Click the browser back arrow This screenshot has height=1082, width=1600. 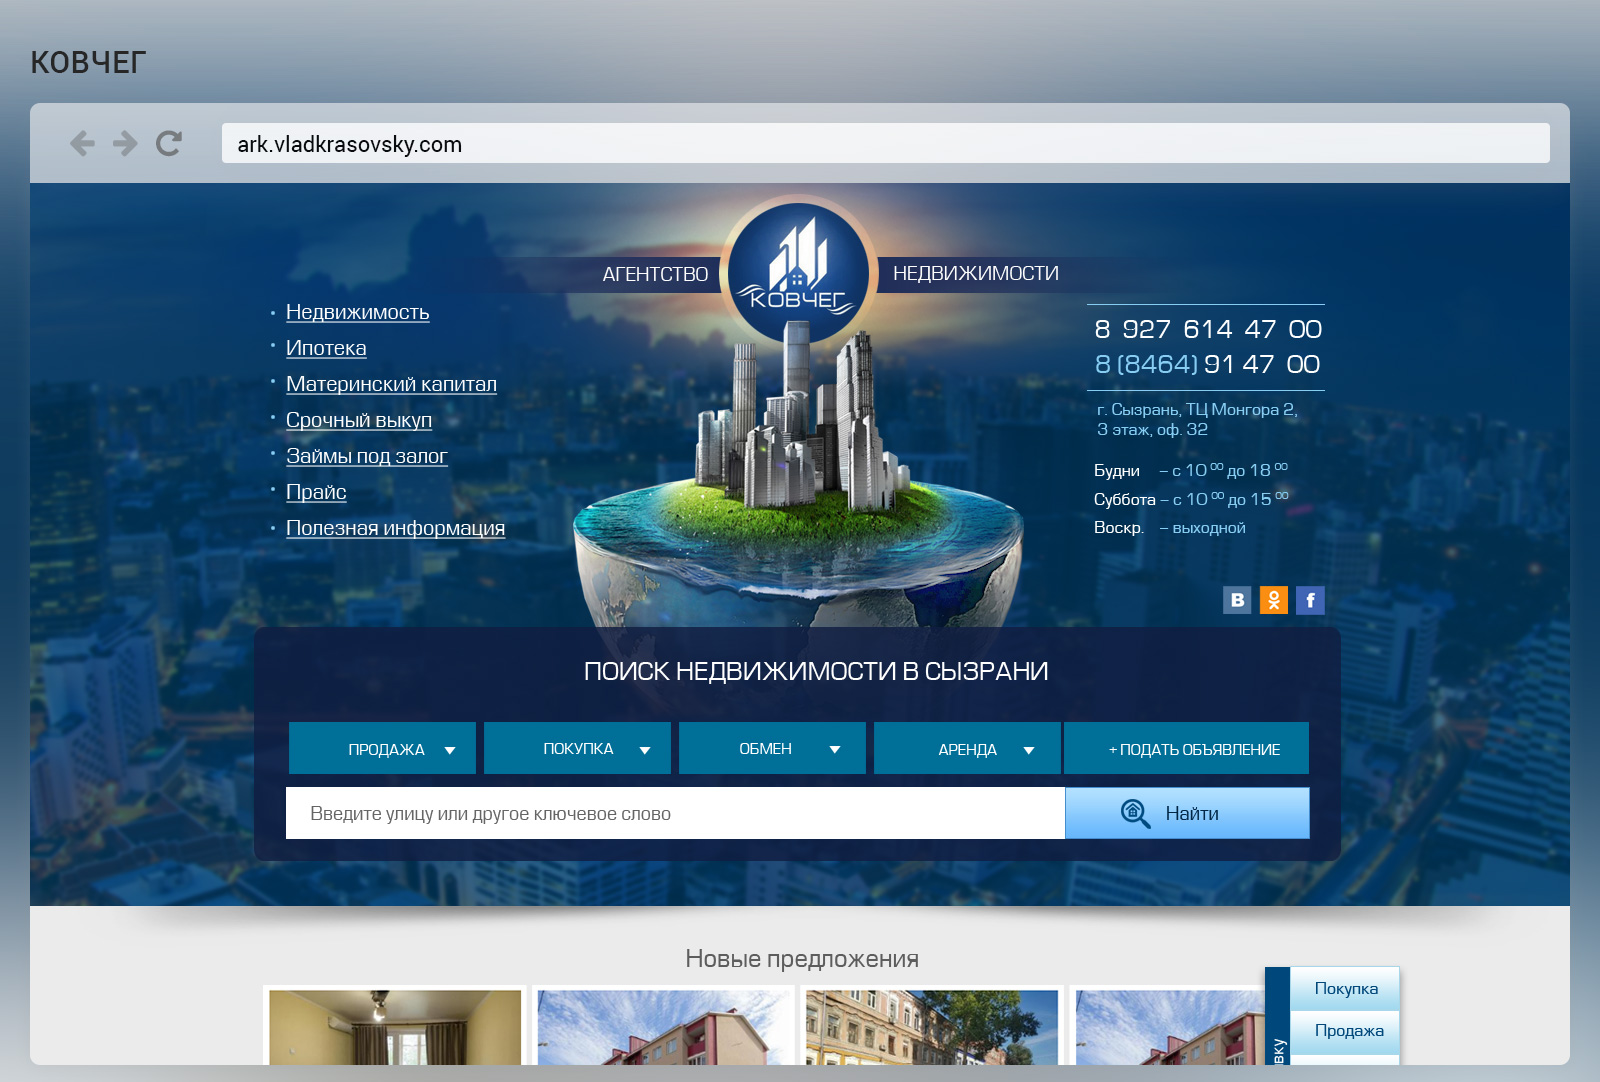point(82,144)
